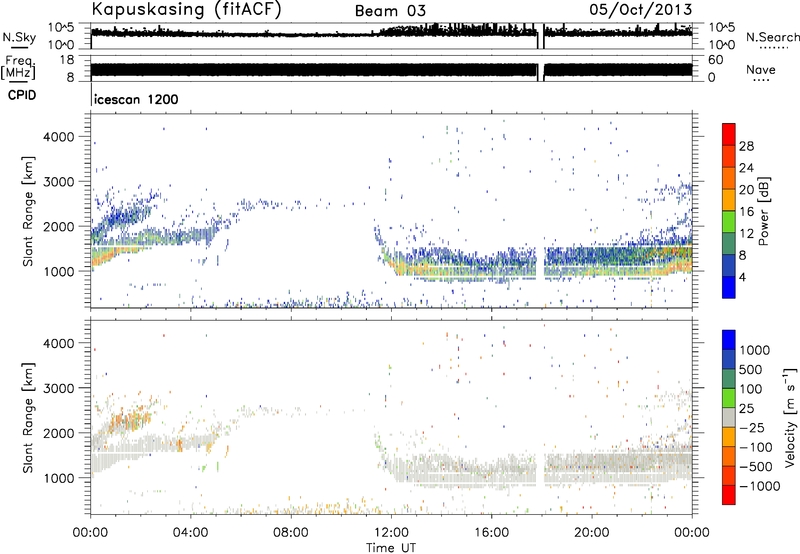Click the '18' tick on frequency axis
Screen dimensions: 800x554
[x=67, y=60]
